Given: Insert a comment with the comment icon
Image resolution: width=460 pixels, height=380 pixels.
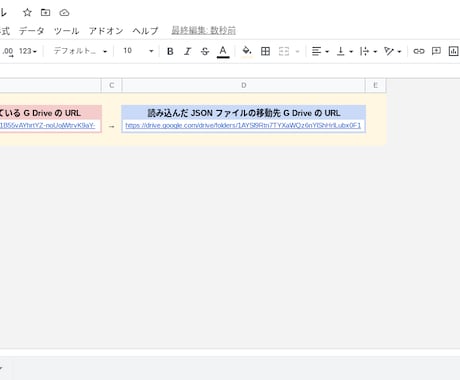Looking at the screenshot, I should (x=436, y=51).
